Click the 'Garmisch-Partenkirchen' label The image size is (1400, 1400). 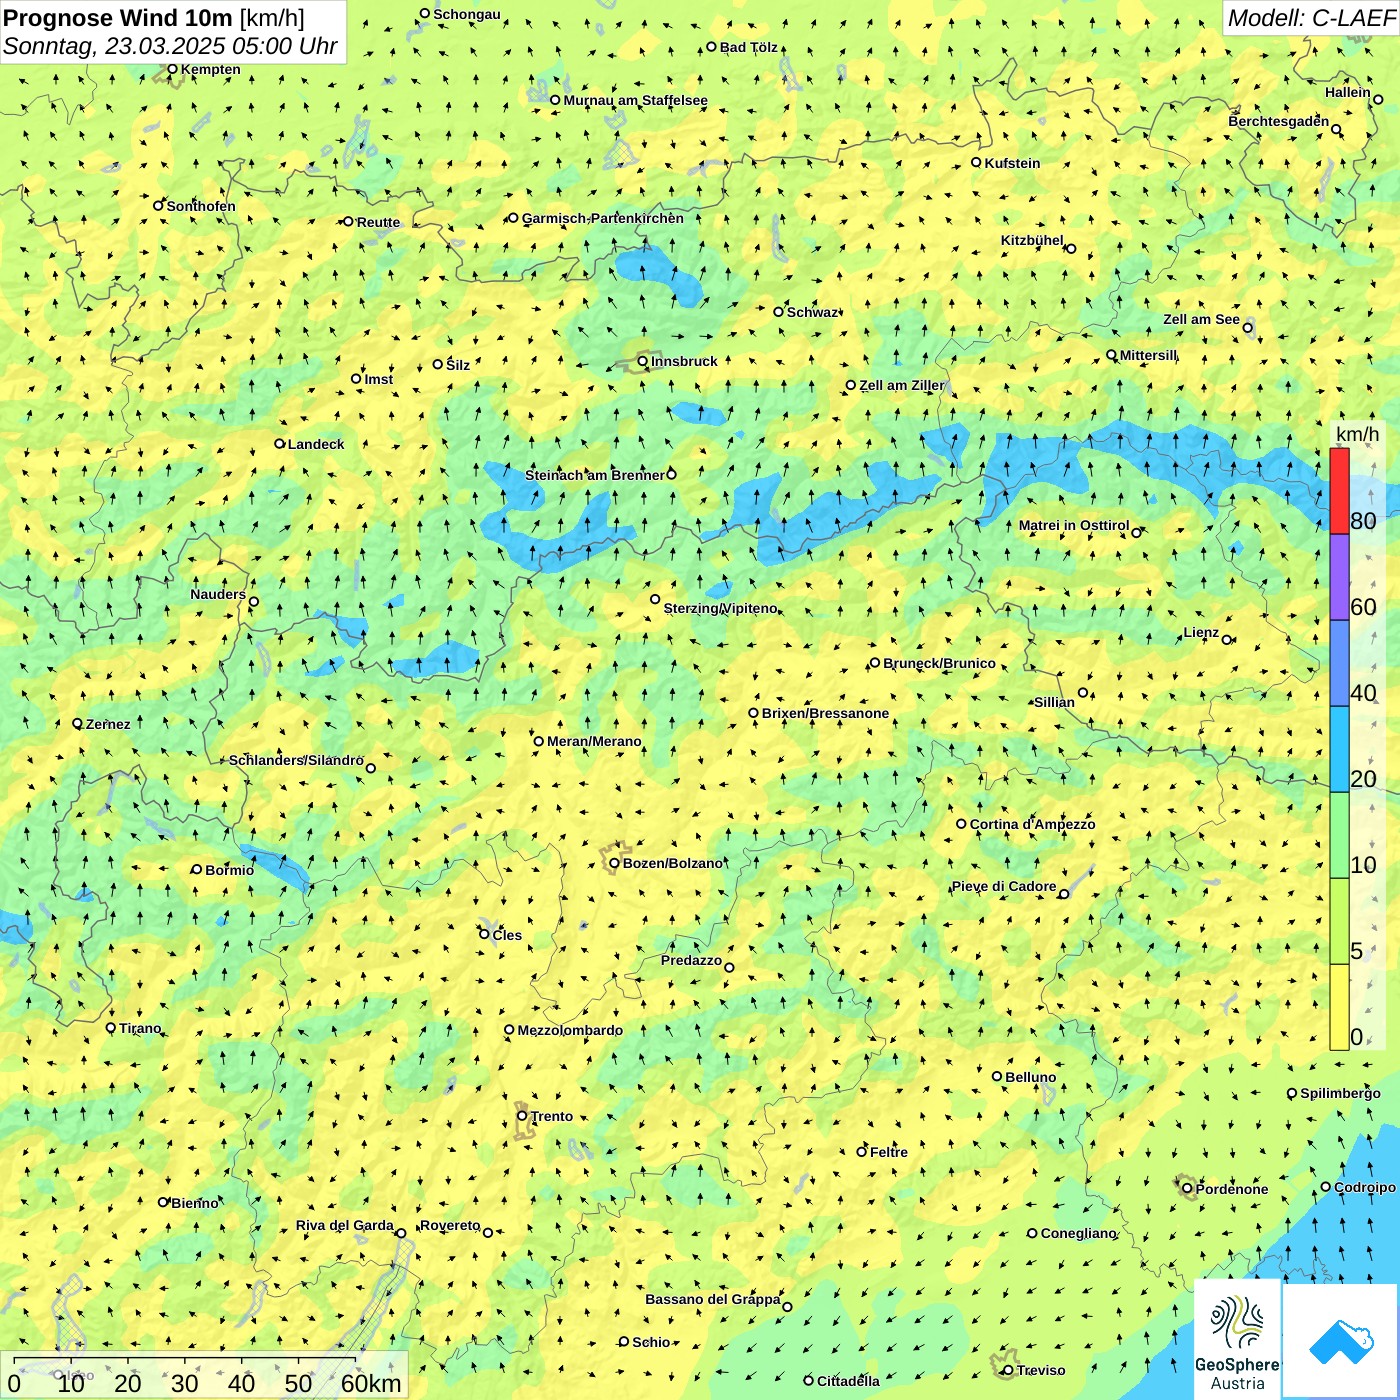point(603,218)
